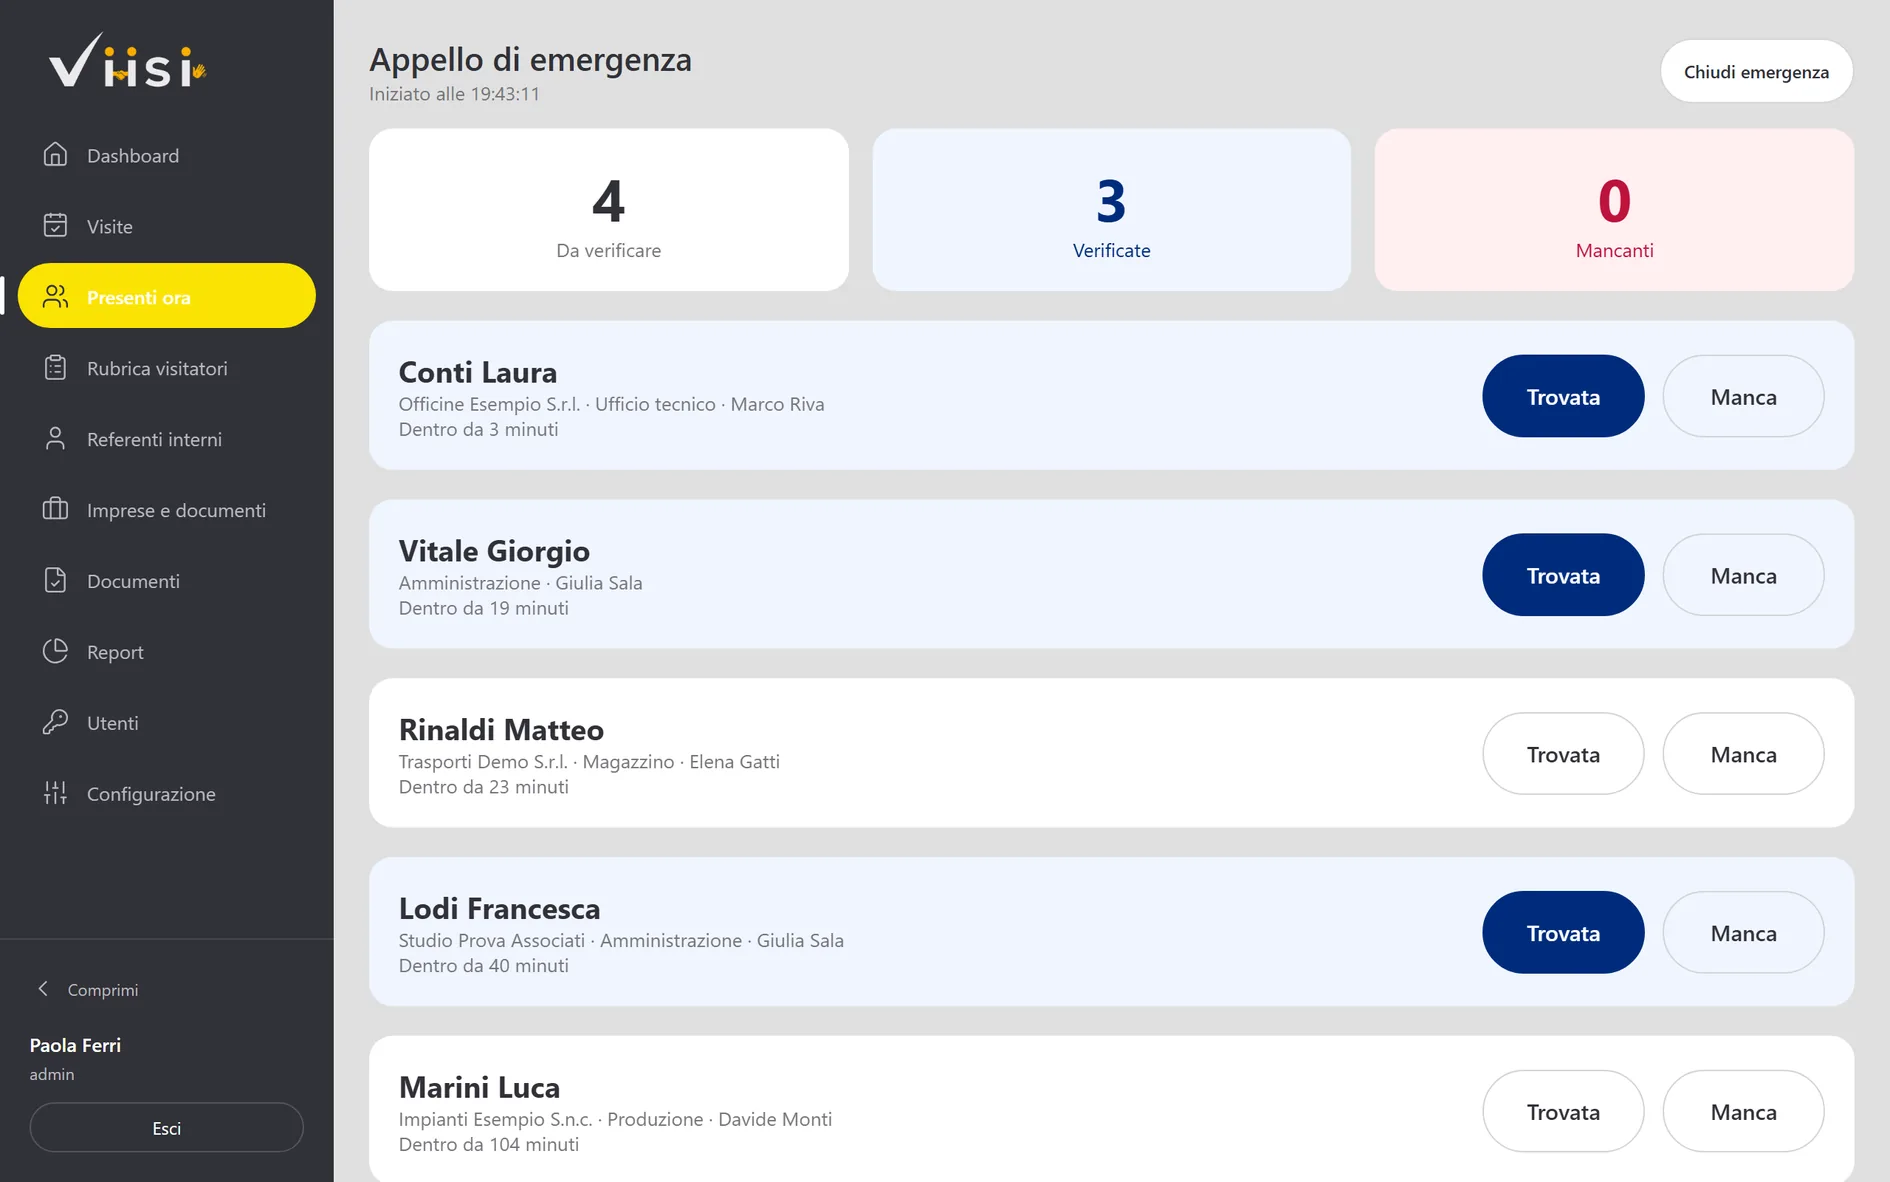Click the Visite calendar icon
The width and height of the screenshot is (1890, 1182).
(56, 226)
